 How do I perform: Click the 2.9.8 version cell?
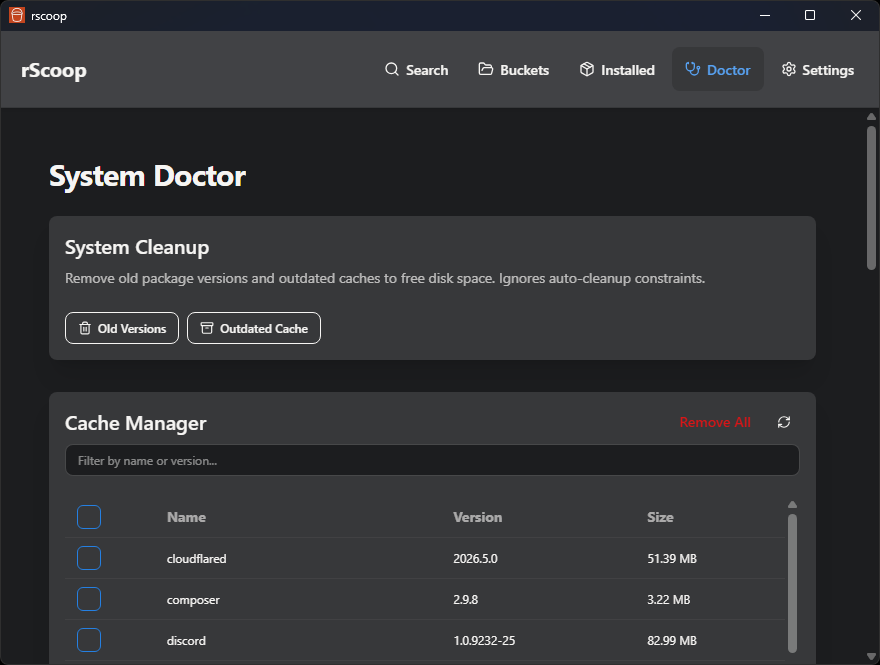coord(466,600)
